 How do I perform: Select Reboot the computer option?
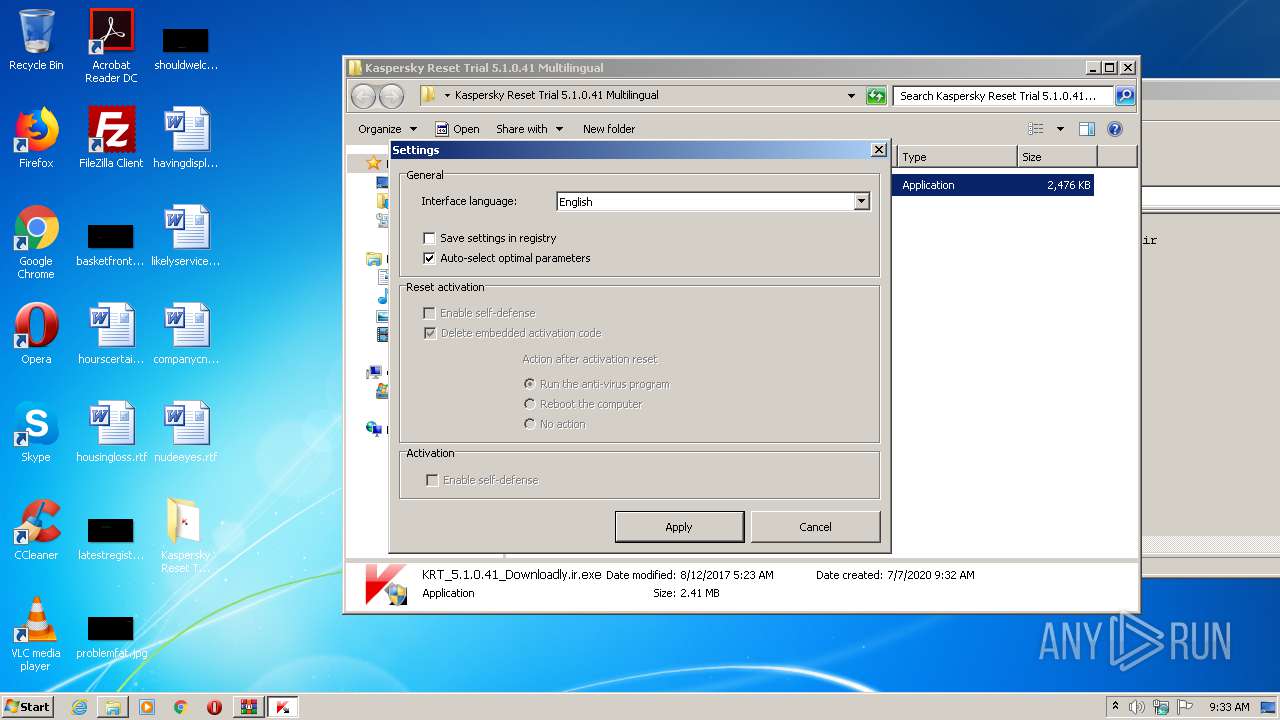530,404
